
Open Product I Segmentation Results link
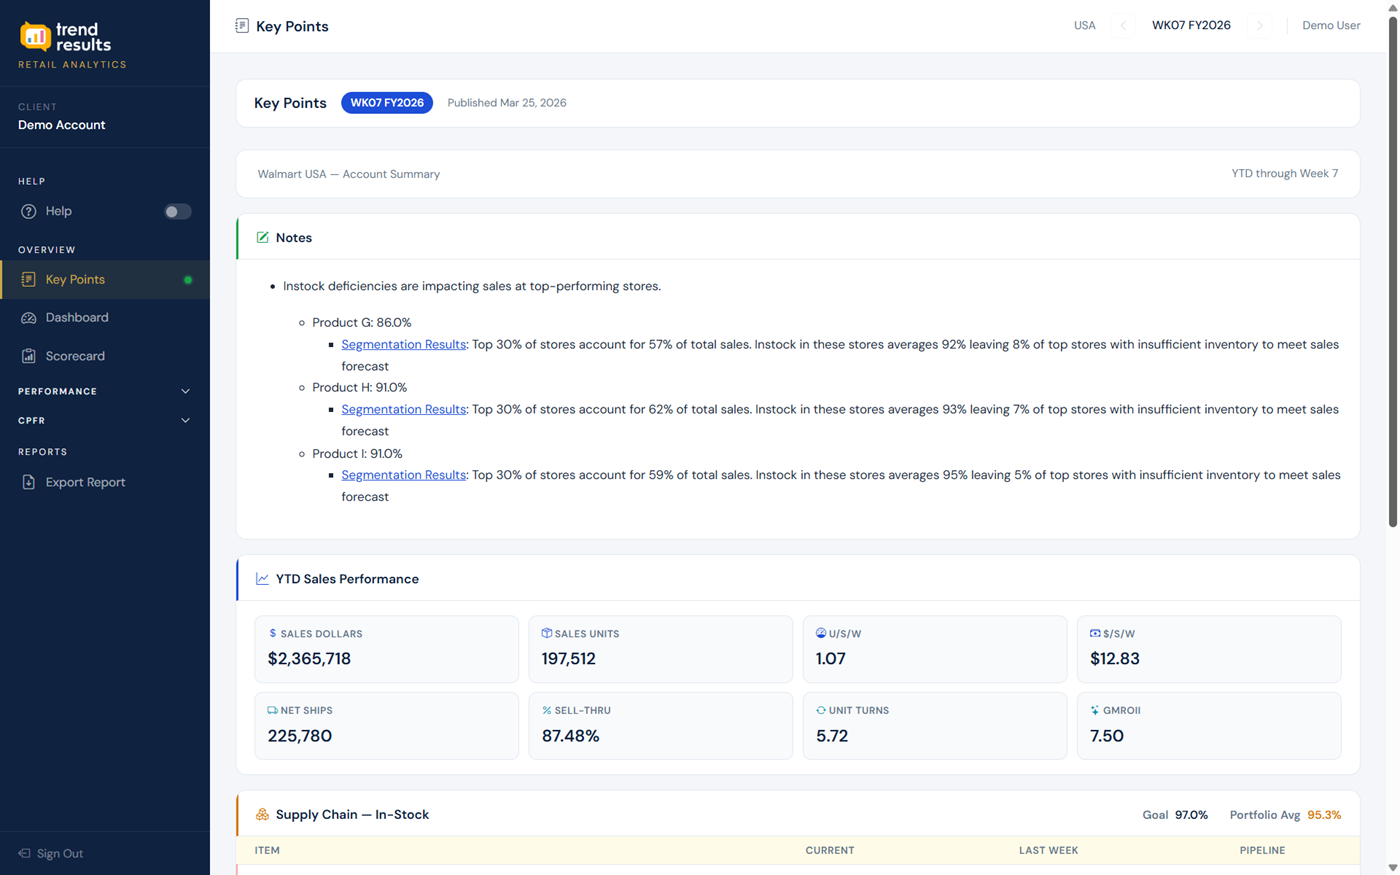coord(403,475)
